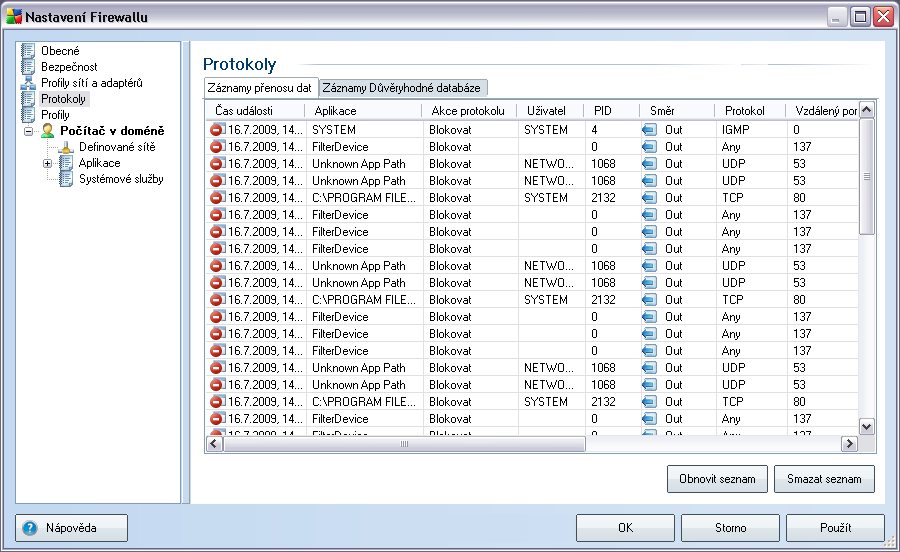Image resolution: width=900 pixels, height=552 pixels.
Task: Click the Obnovit seznam button
Action: tap(717, 479)
